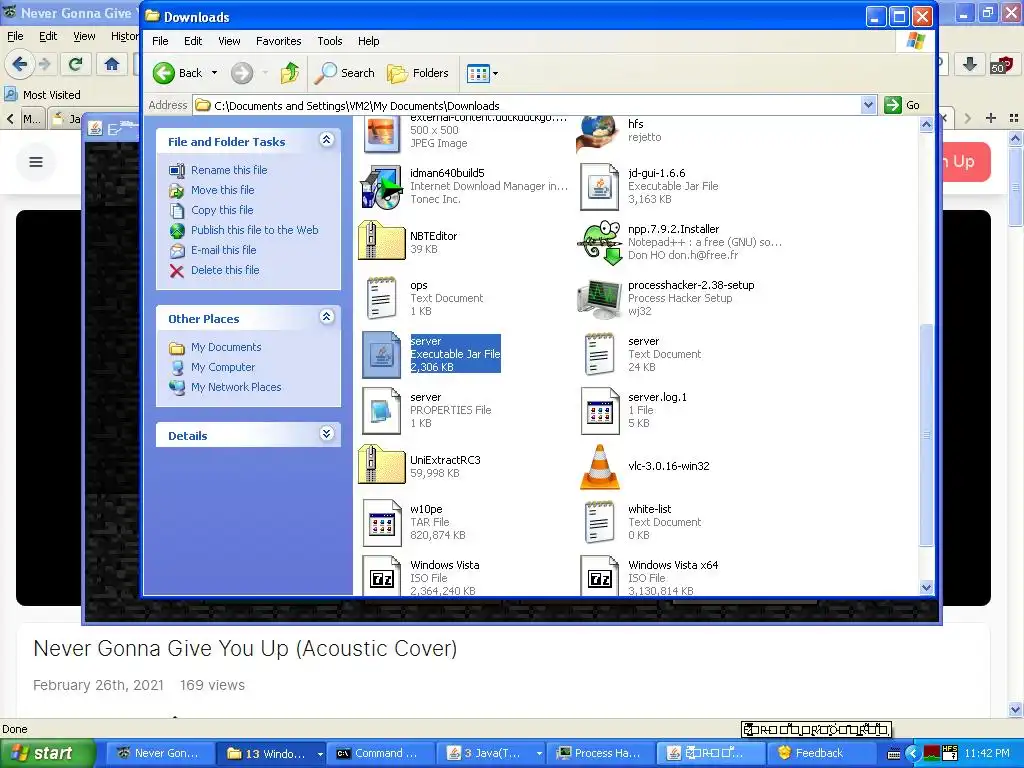Select the Windows Vista x64 ISO icon
Viewport: 1024px width, 768px height.
[x=600, y=576]
